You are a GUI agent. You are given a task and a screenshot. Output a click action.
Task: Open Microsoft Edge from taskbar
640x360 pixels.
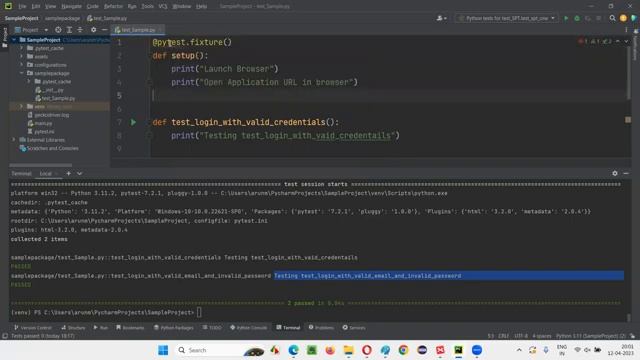[x=293, y=350]
